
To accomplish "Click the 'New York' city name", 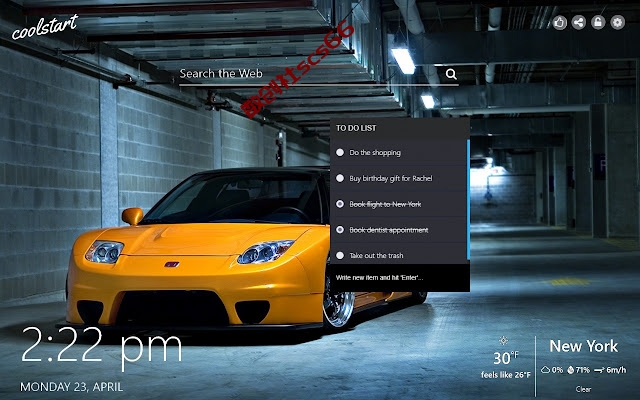I will [x=583, y=346].
